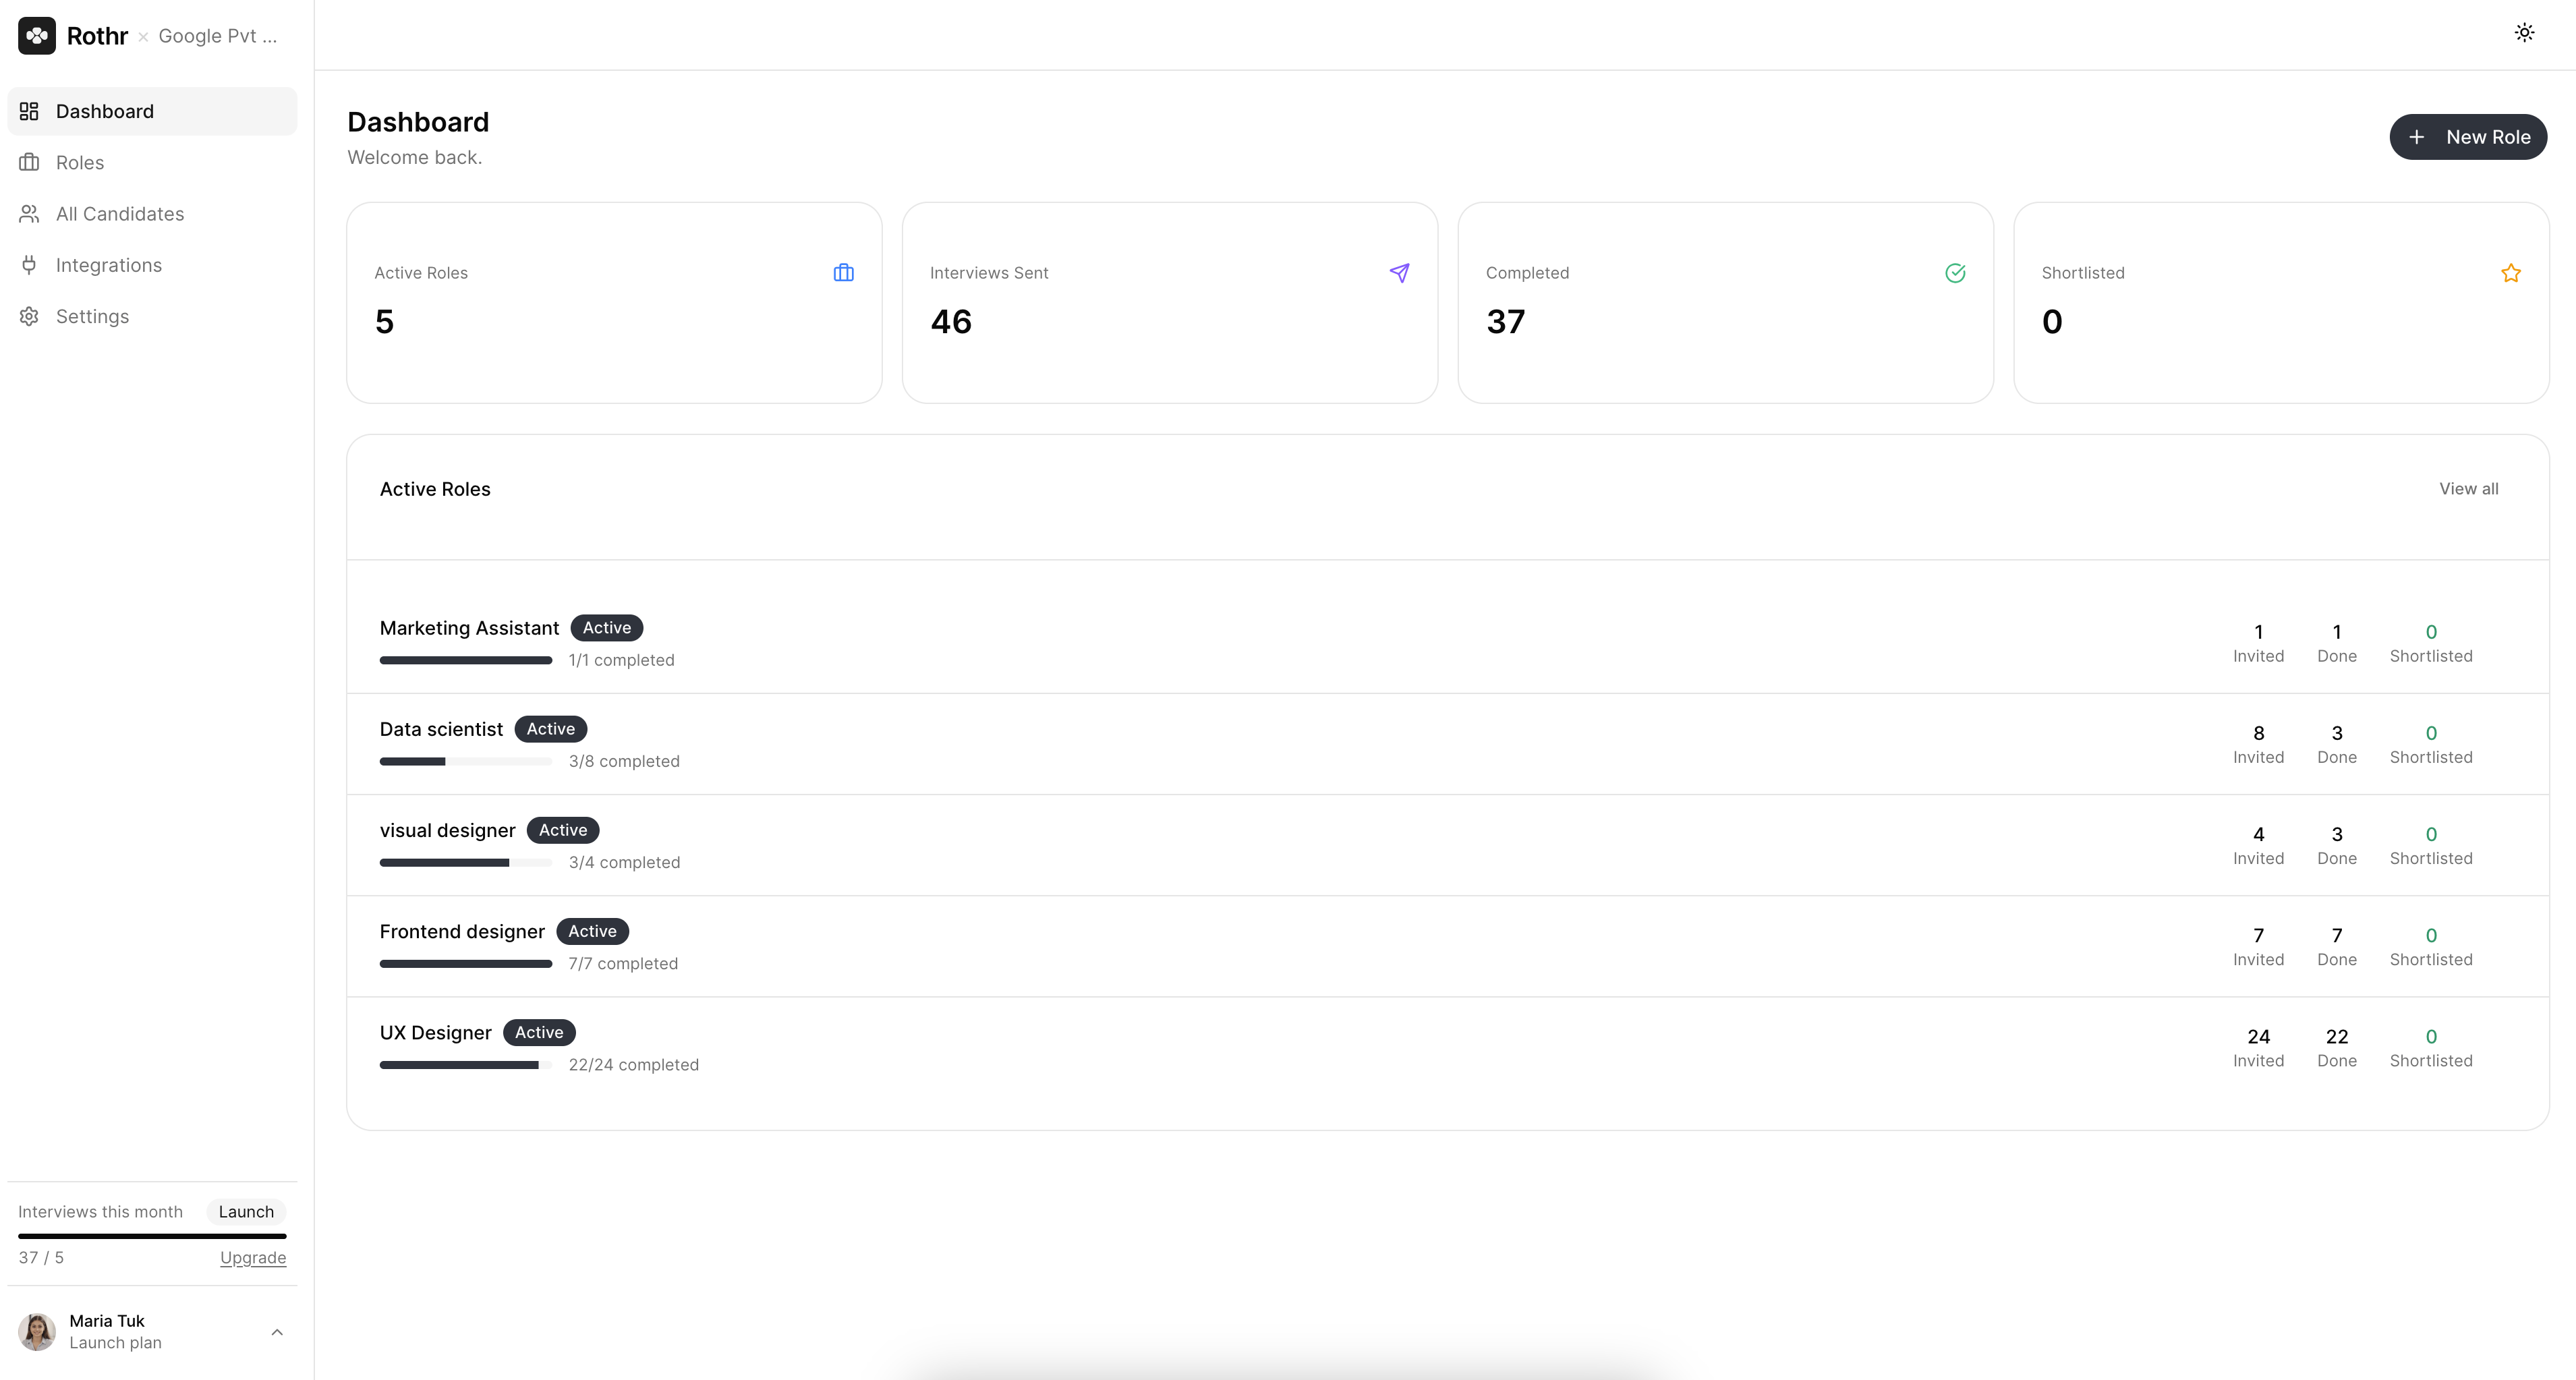Expand the Maria Tuk account menu chevron
Viewport: 2576px width, 1380px height.
coord(277,1332)
